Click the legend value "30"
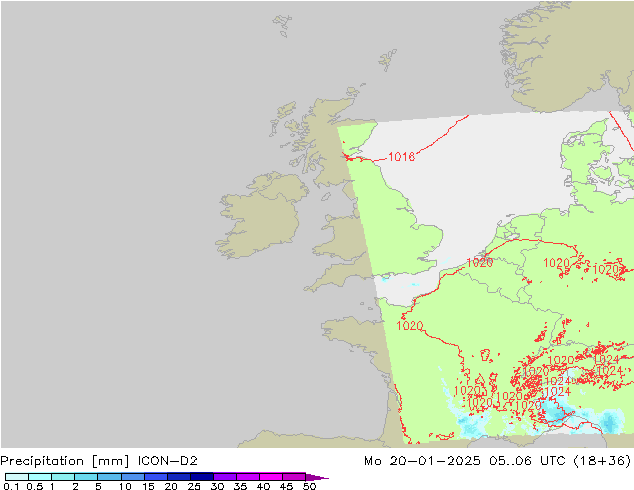The height and width of the screenshot is (490, 634). 217,486
